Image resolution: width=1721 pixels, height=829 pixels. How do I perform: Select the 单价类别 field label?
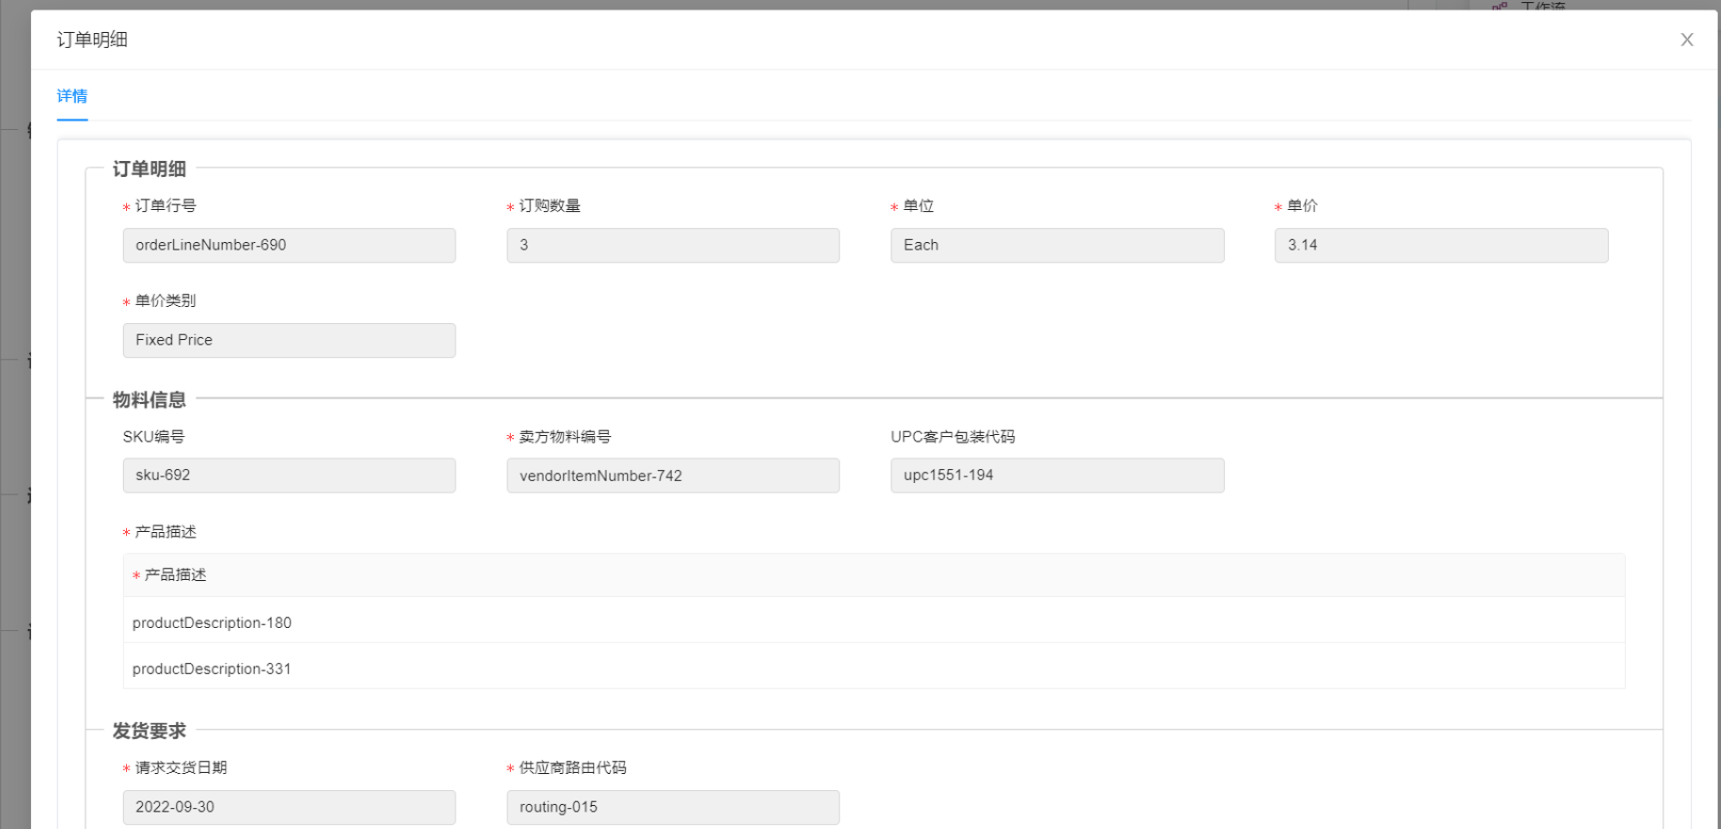click(166, 300)
